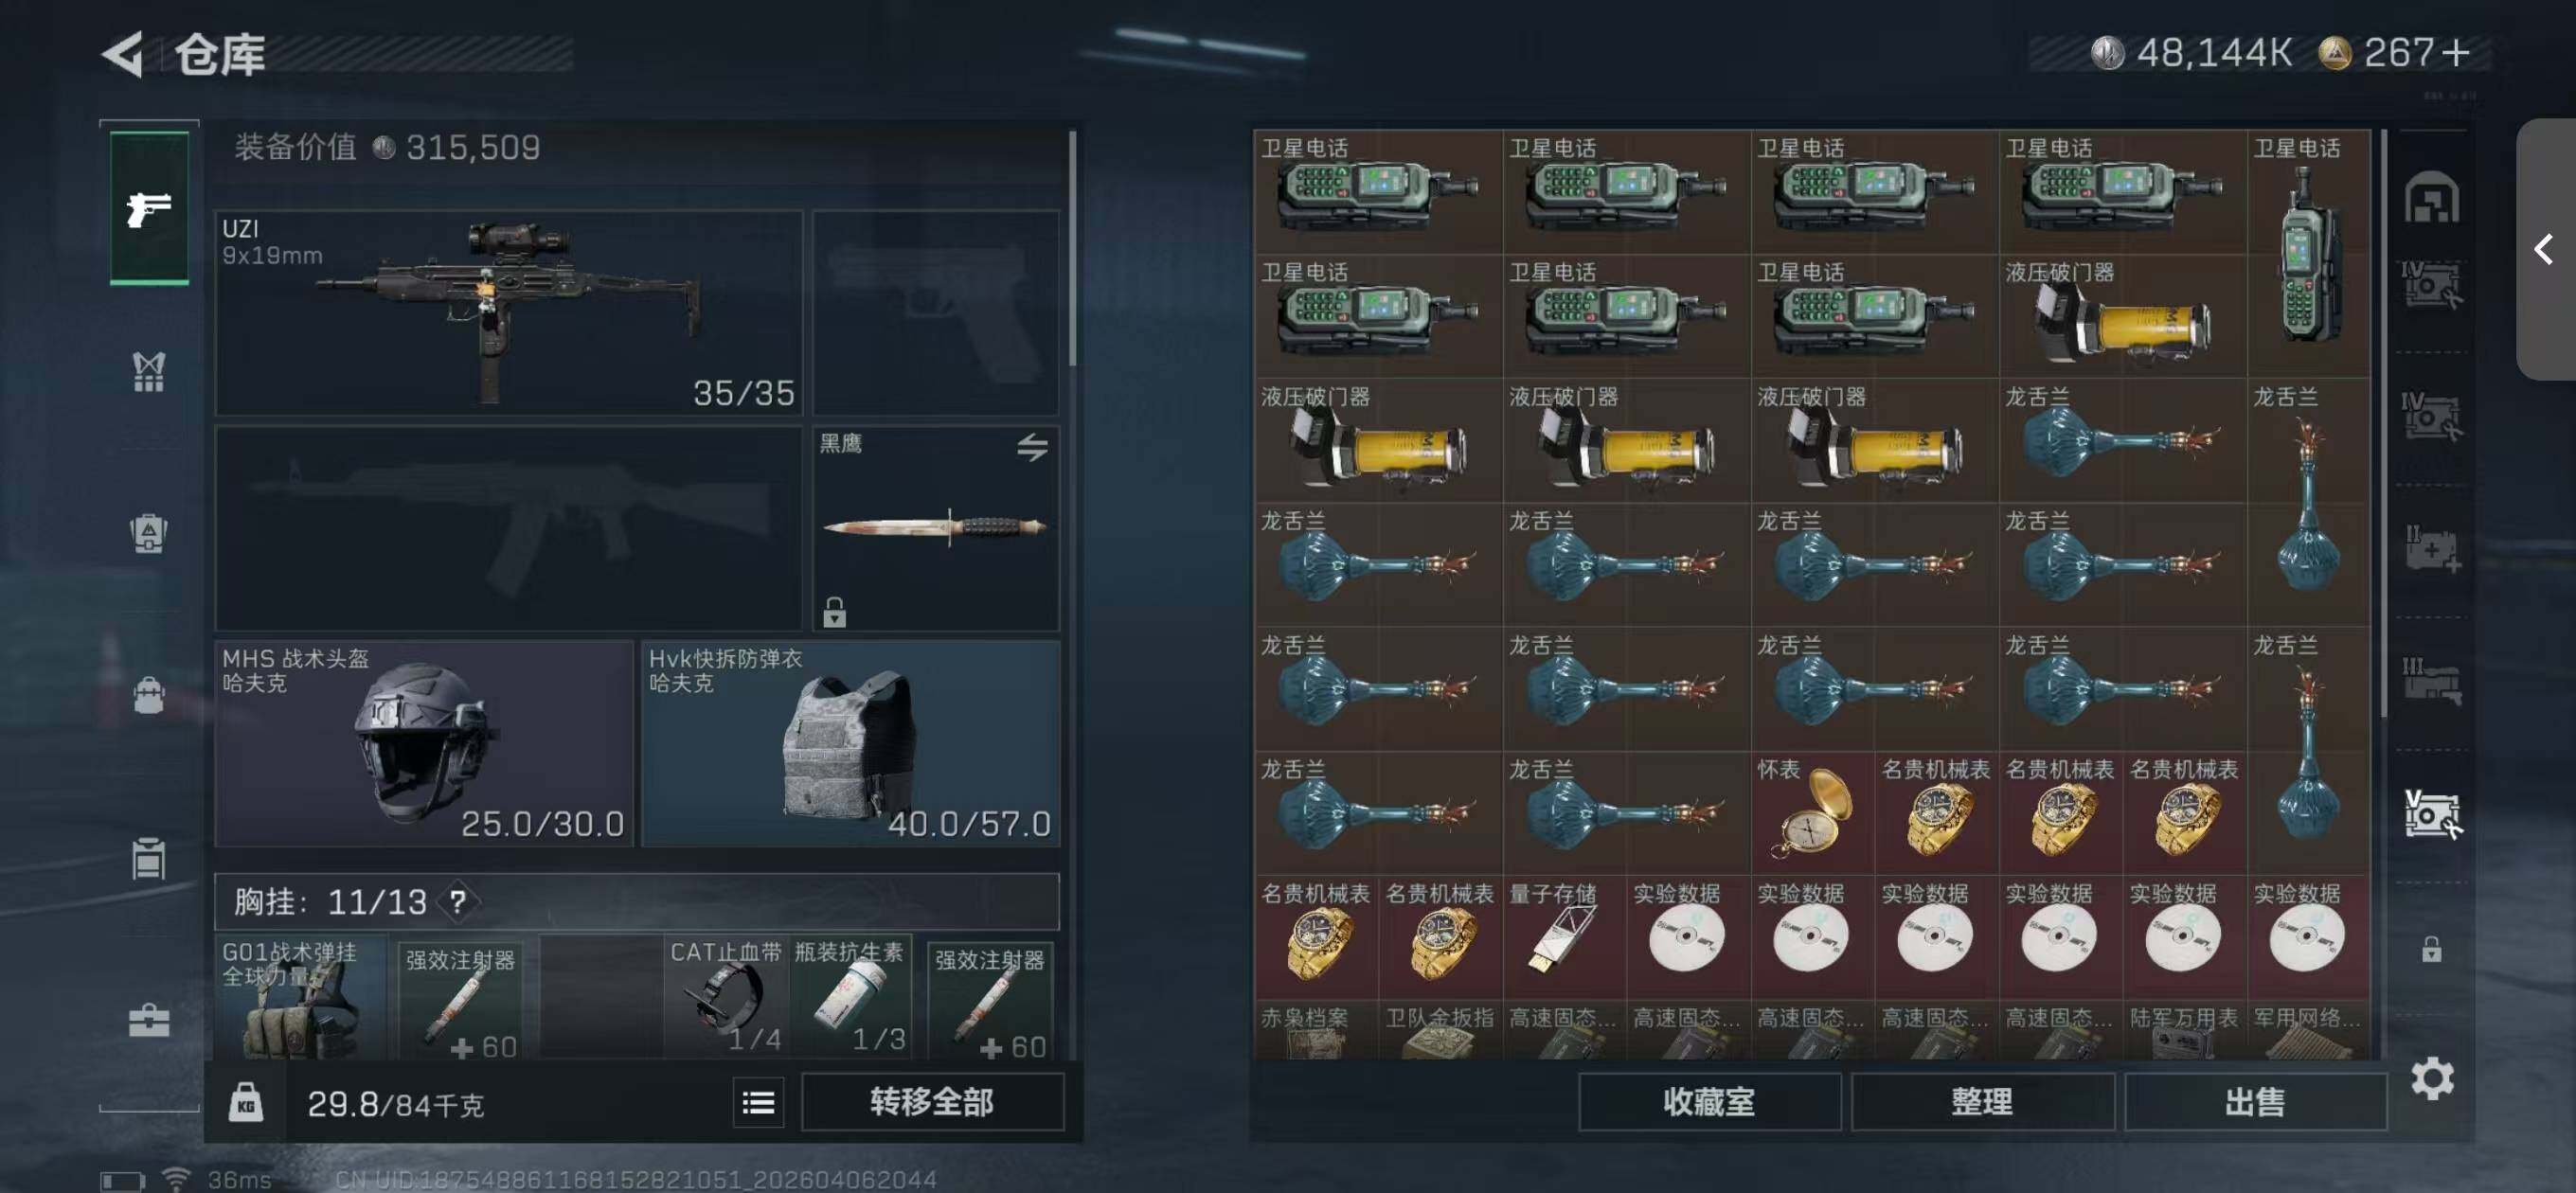Go back using the arrow beside 仓库
Image resolution: width=2576 pixels, height=1193 pixels.
[x=123, y=53]
